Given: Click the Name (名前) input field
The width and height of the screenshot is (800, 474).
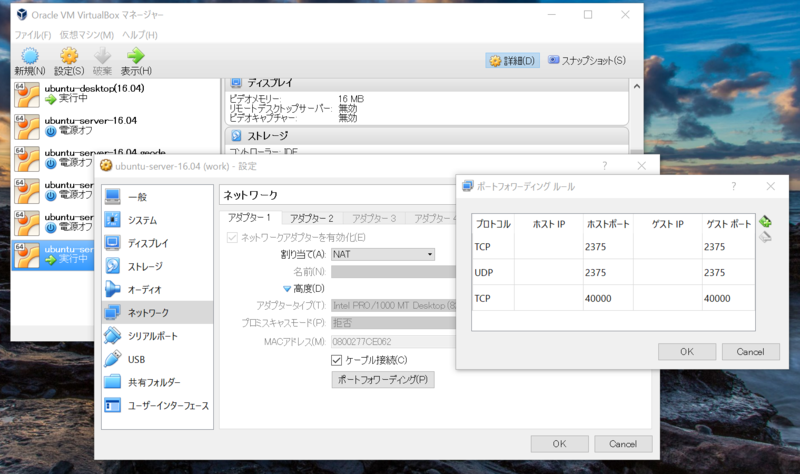Looking at the screenshot, I should coord(393,271).
